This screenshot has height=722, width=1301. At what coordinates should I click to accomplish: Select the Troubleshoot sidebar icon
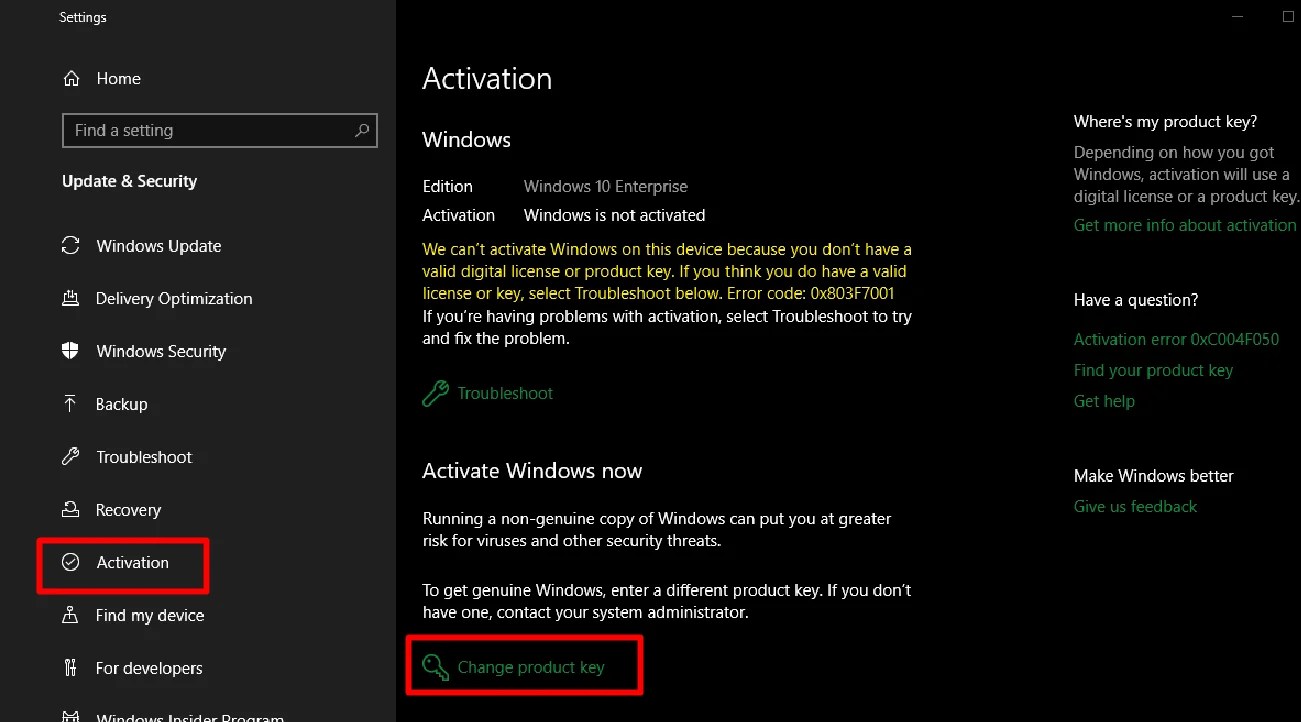[70, 457]
